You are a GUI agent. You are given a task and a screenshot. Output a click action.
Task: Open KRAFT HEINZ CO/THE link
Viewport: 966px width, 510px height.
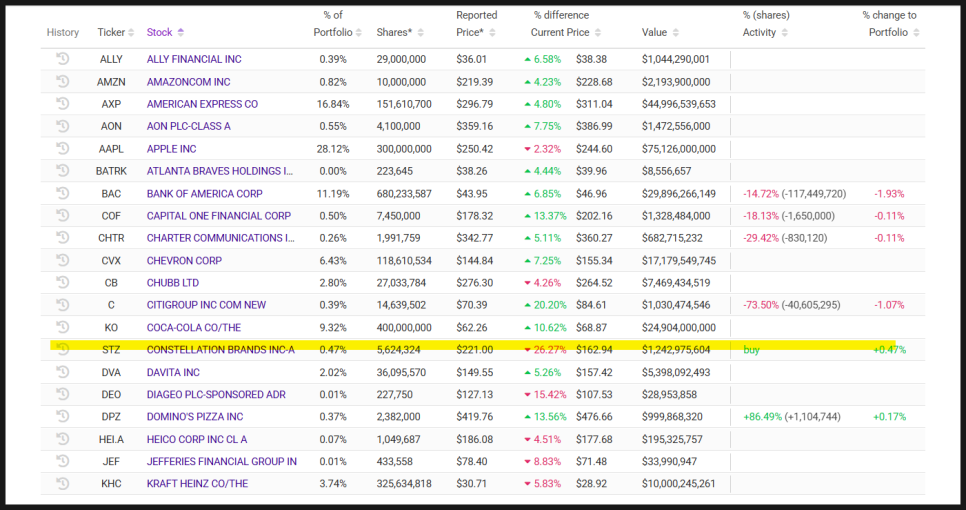click(x=197, y=484)
